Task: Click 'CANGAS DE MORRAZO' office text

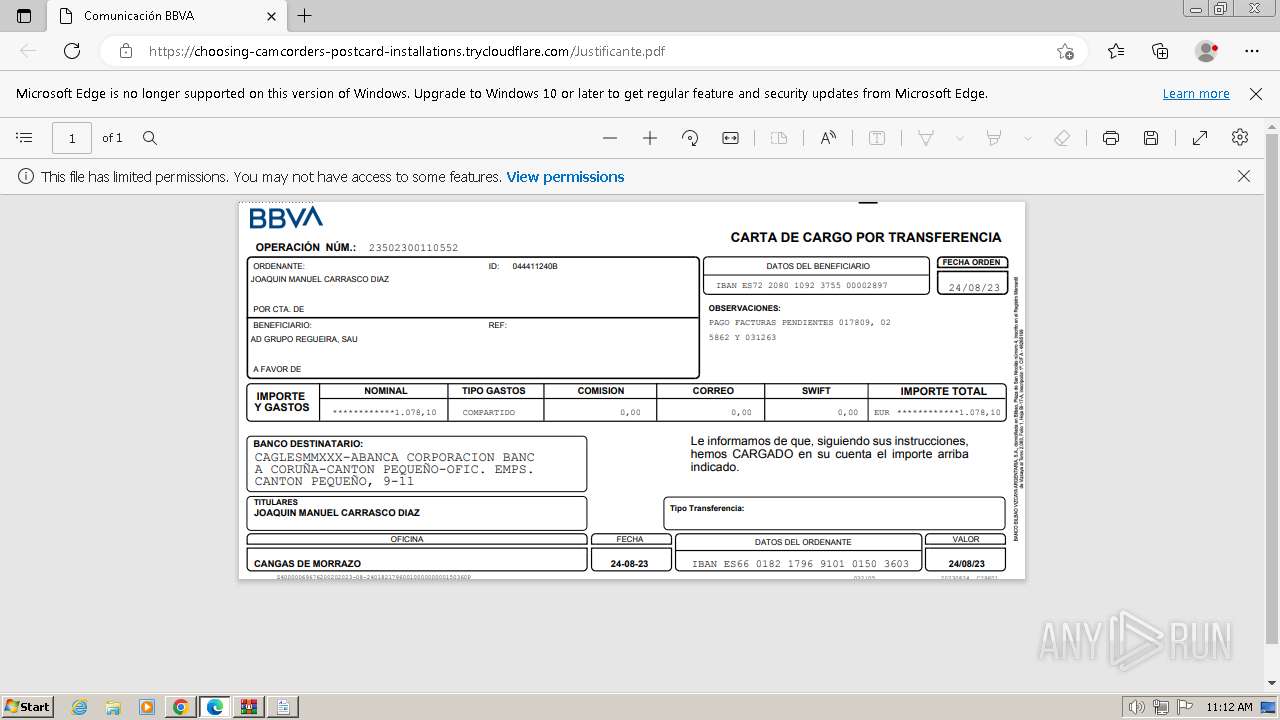Action: (307, 564)
